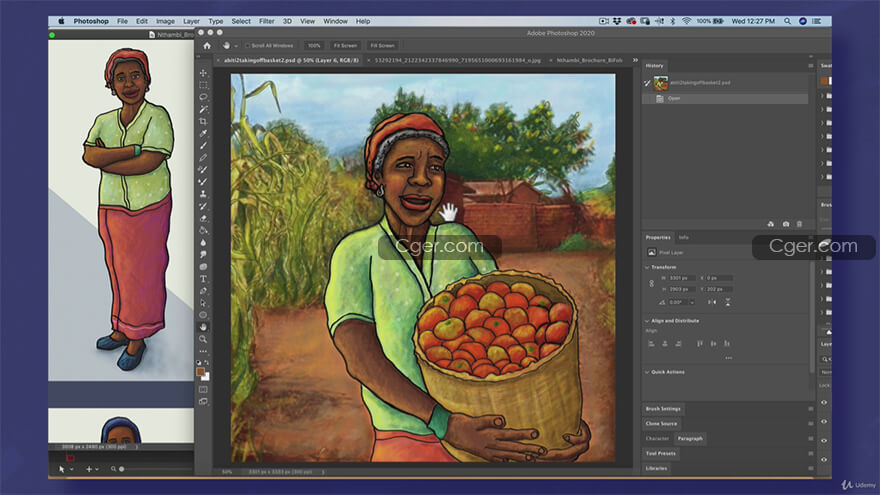Align top edges icon in Properties

(700, 343)
